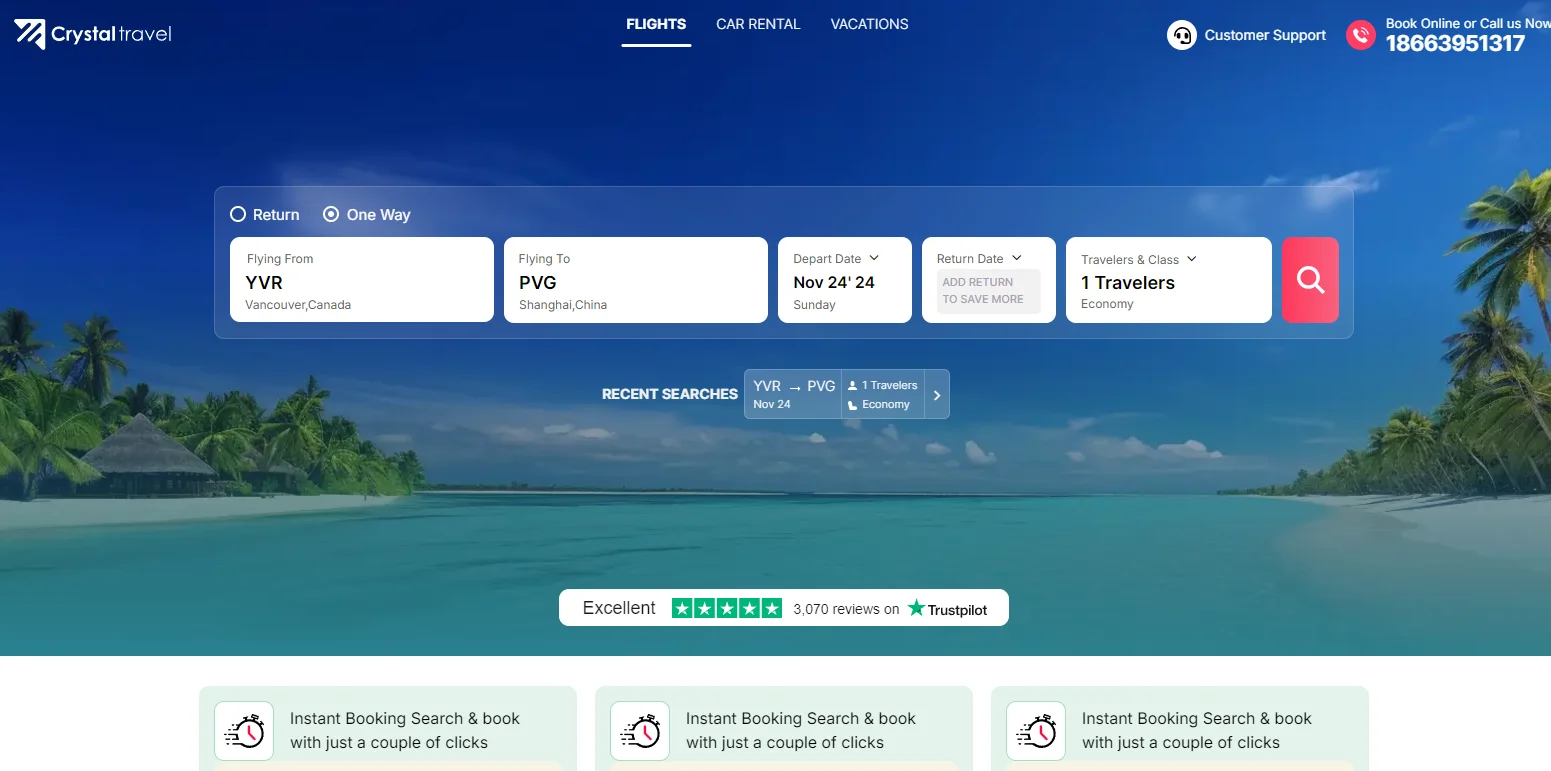Go to the Flights tab

pyautogui.click(x=656, y=24)
